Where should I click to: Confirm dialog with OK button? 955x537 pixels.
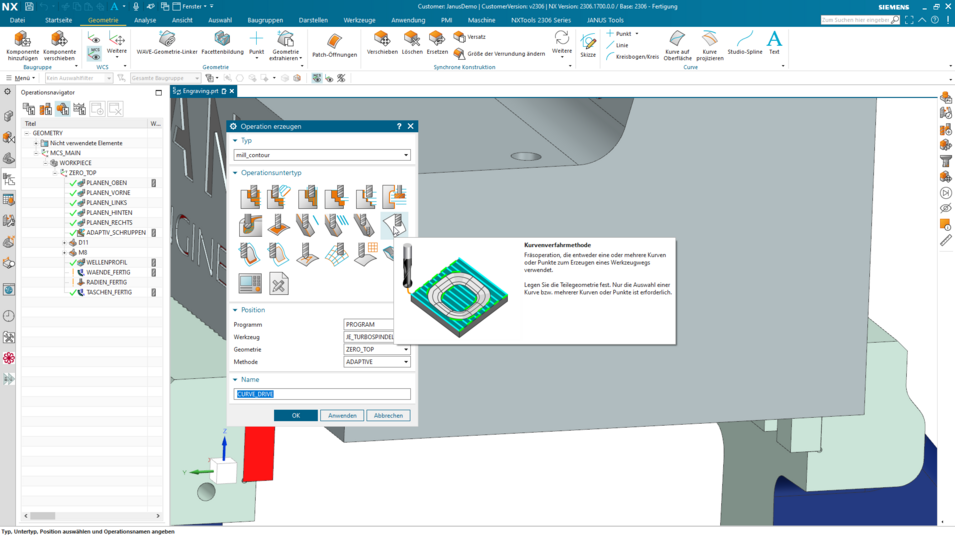coord(295,416)
